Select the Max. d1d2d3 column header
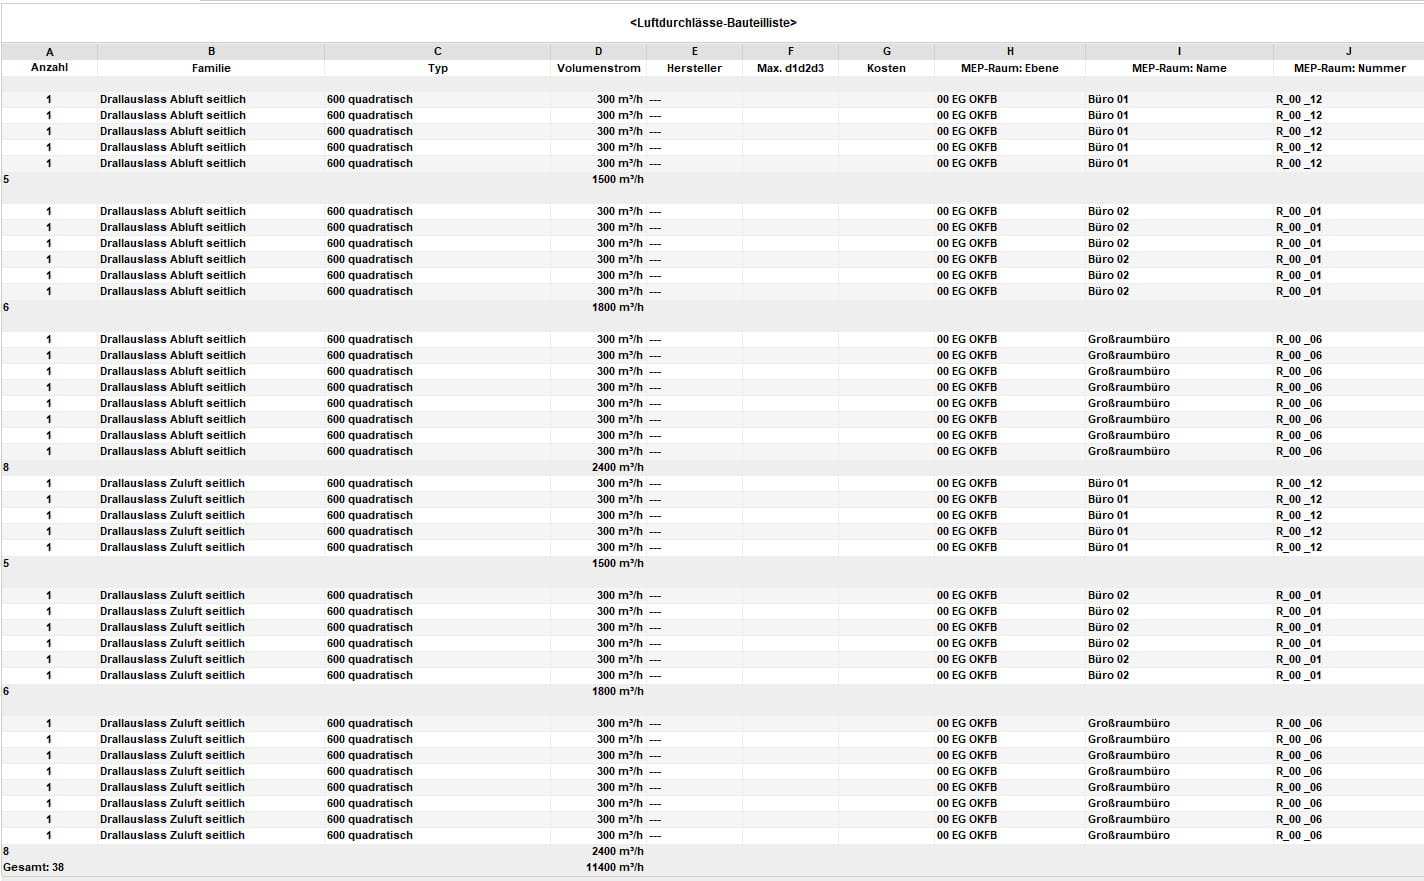The image size is (1424, 881). point(790,68)
